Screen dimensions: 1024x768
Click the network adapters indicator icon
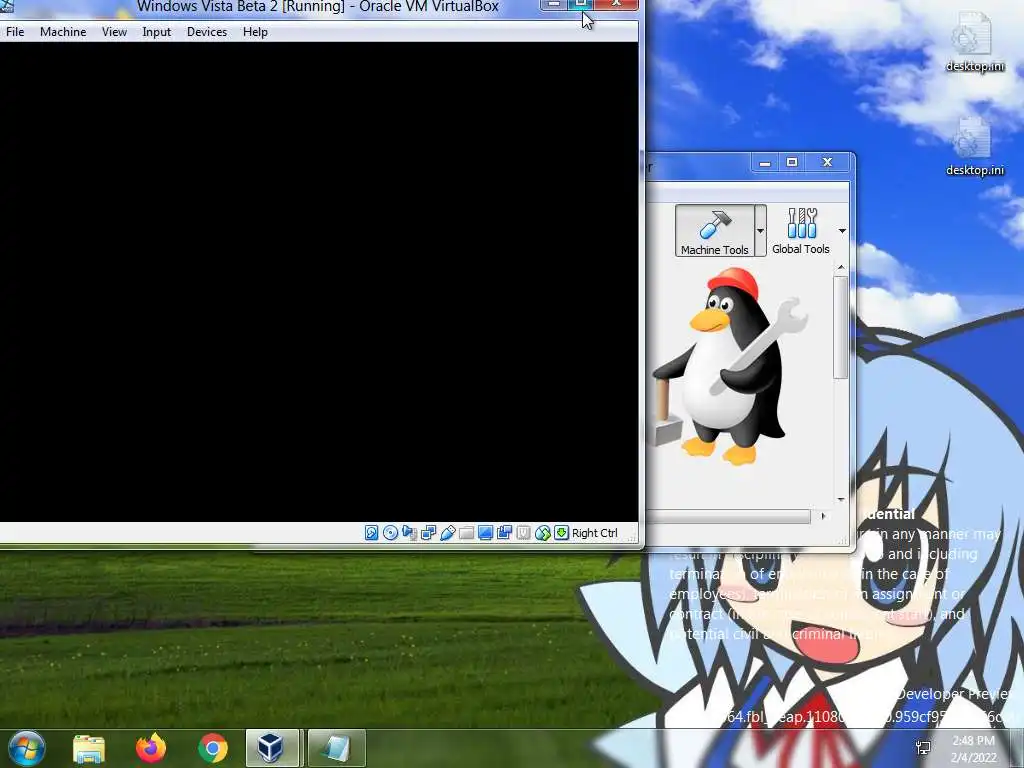click(428, 533)
